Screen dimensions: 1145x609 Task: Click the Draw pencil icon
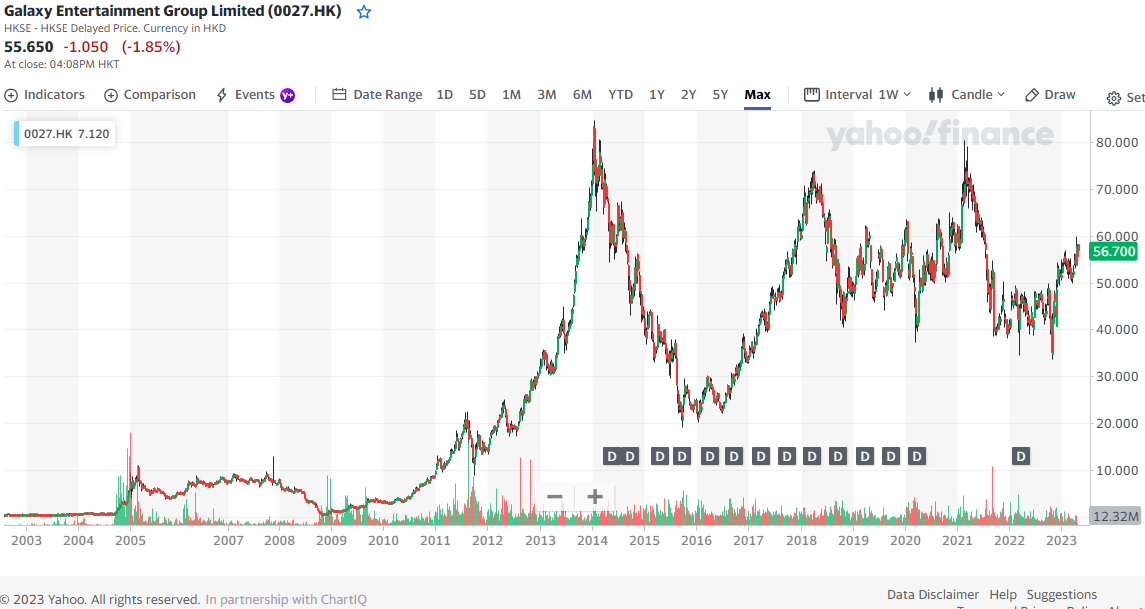pos(1032,95)
